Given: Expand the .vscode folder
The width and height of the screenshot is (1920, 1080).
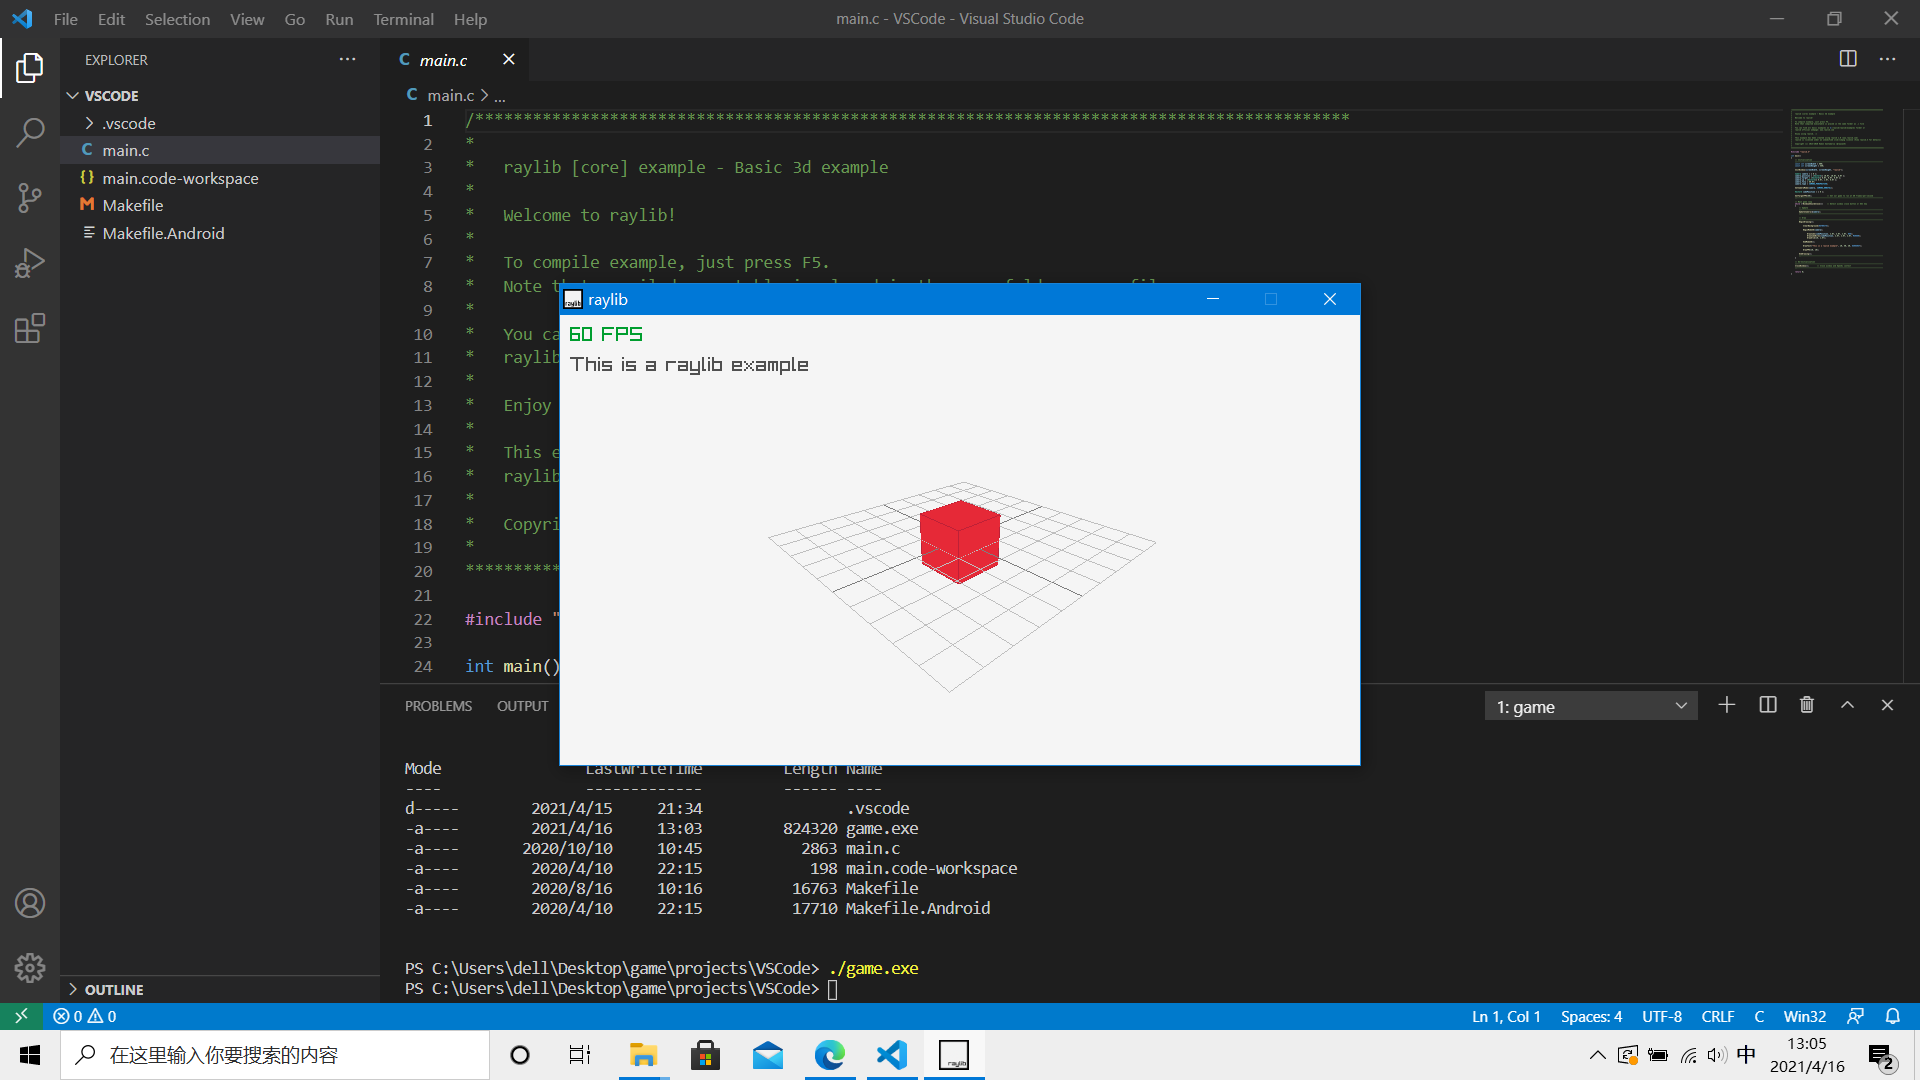Looking at the screenshot, I should point(129,123).
